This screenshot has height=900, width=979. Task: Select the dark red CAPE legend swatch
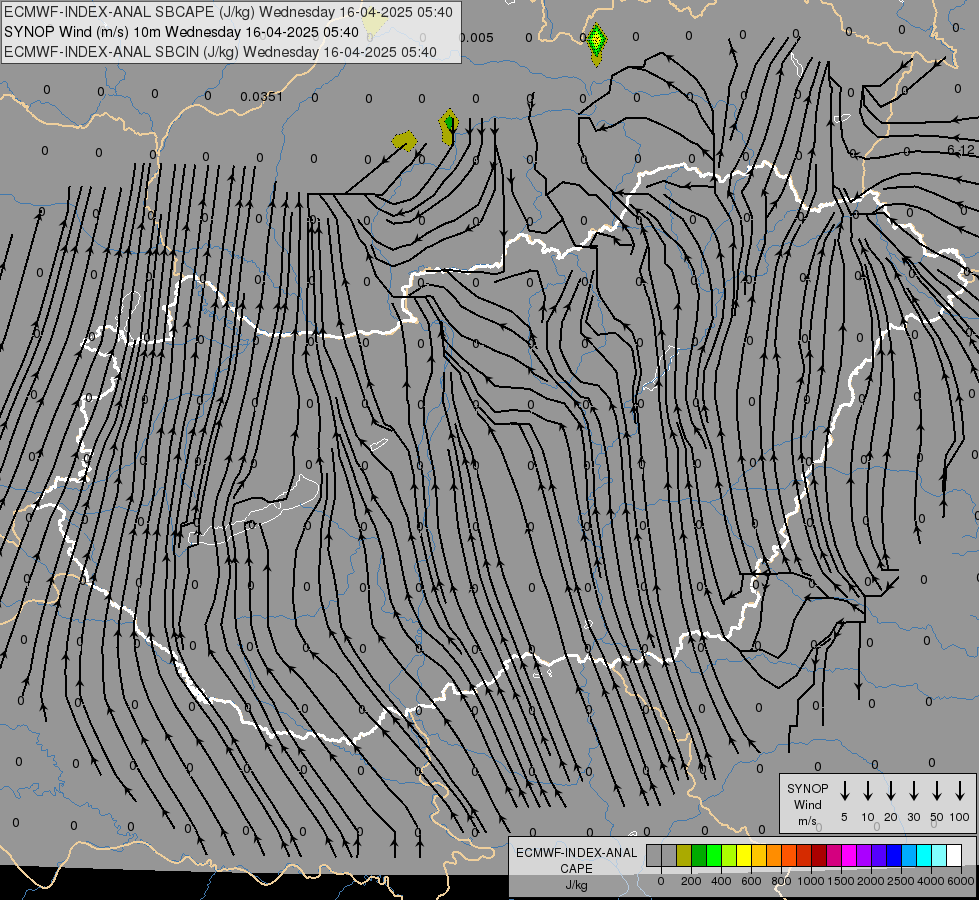[819, 855]
